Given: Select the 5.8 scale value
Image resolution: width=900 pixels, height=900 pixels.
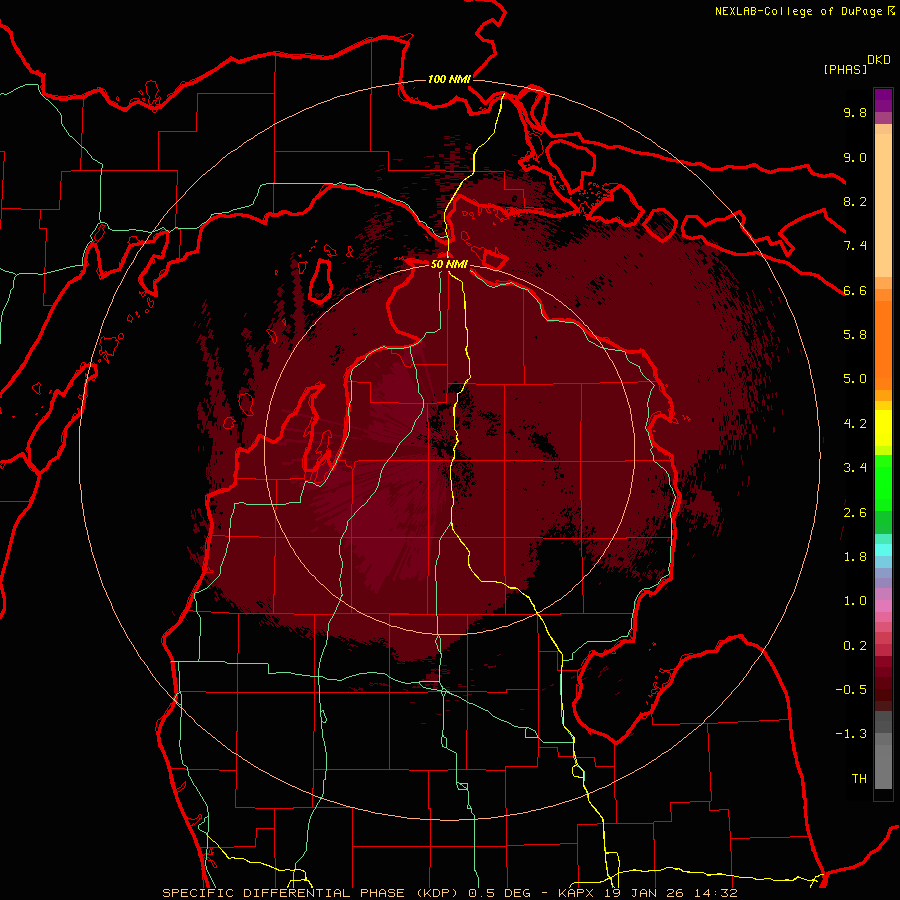Looking at the screenshot, I should tap(855, 335).
